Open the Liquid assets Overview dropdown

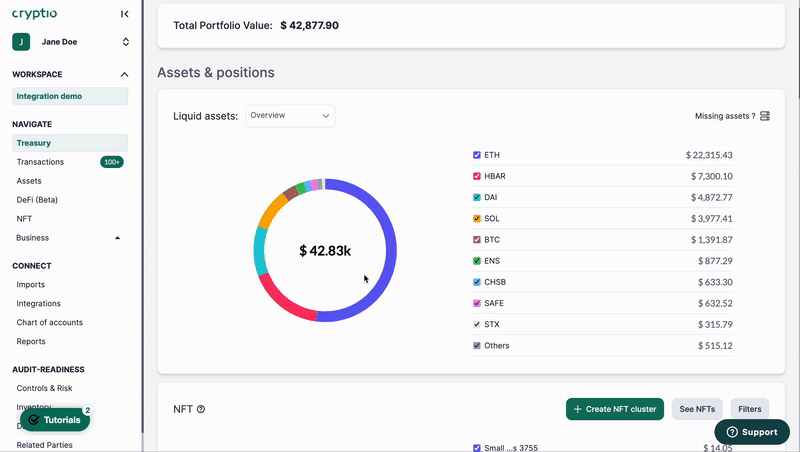click(x=290, y=116)
